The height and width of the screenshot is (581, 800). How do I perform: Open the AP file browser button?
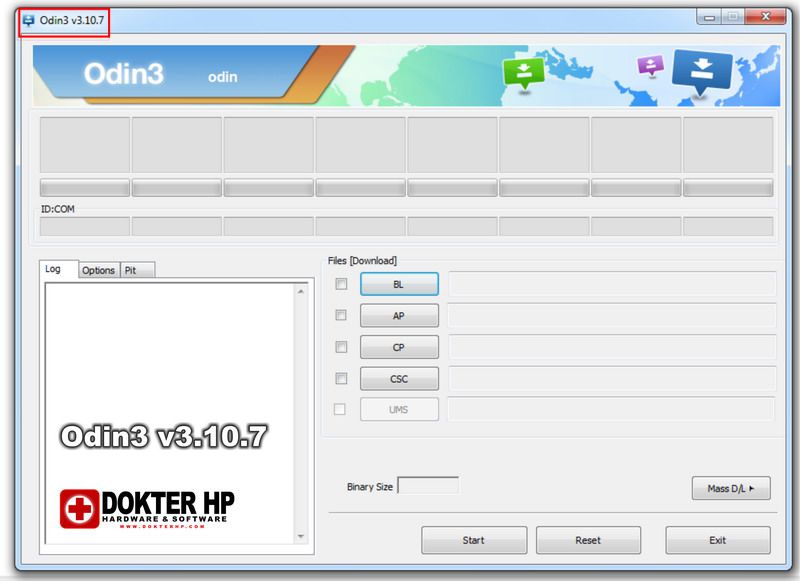point(399,316)
